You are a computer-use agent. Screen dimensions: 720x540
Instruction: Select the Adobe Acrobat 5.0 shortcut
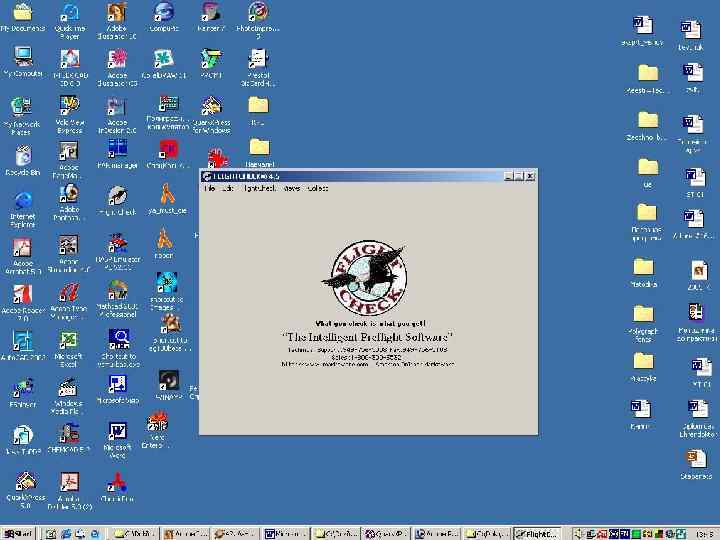22,256
